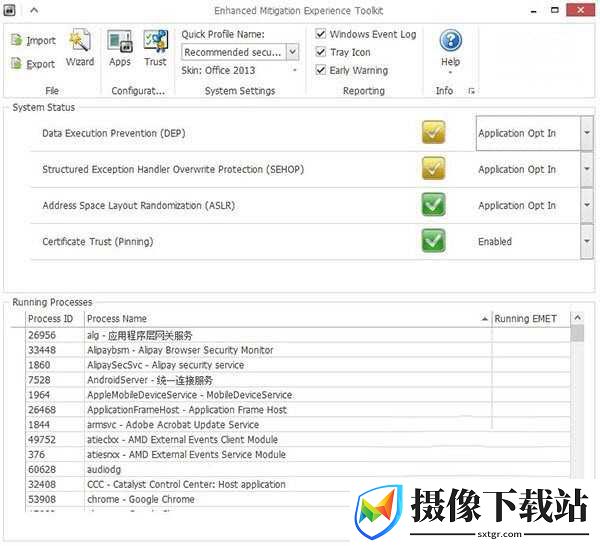This screenshot has height=546, width=600.
Task: Open the Info group dialog launcher
Action: click(x=471, y=91)
